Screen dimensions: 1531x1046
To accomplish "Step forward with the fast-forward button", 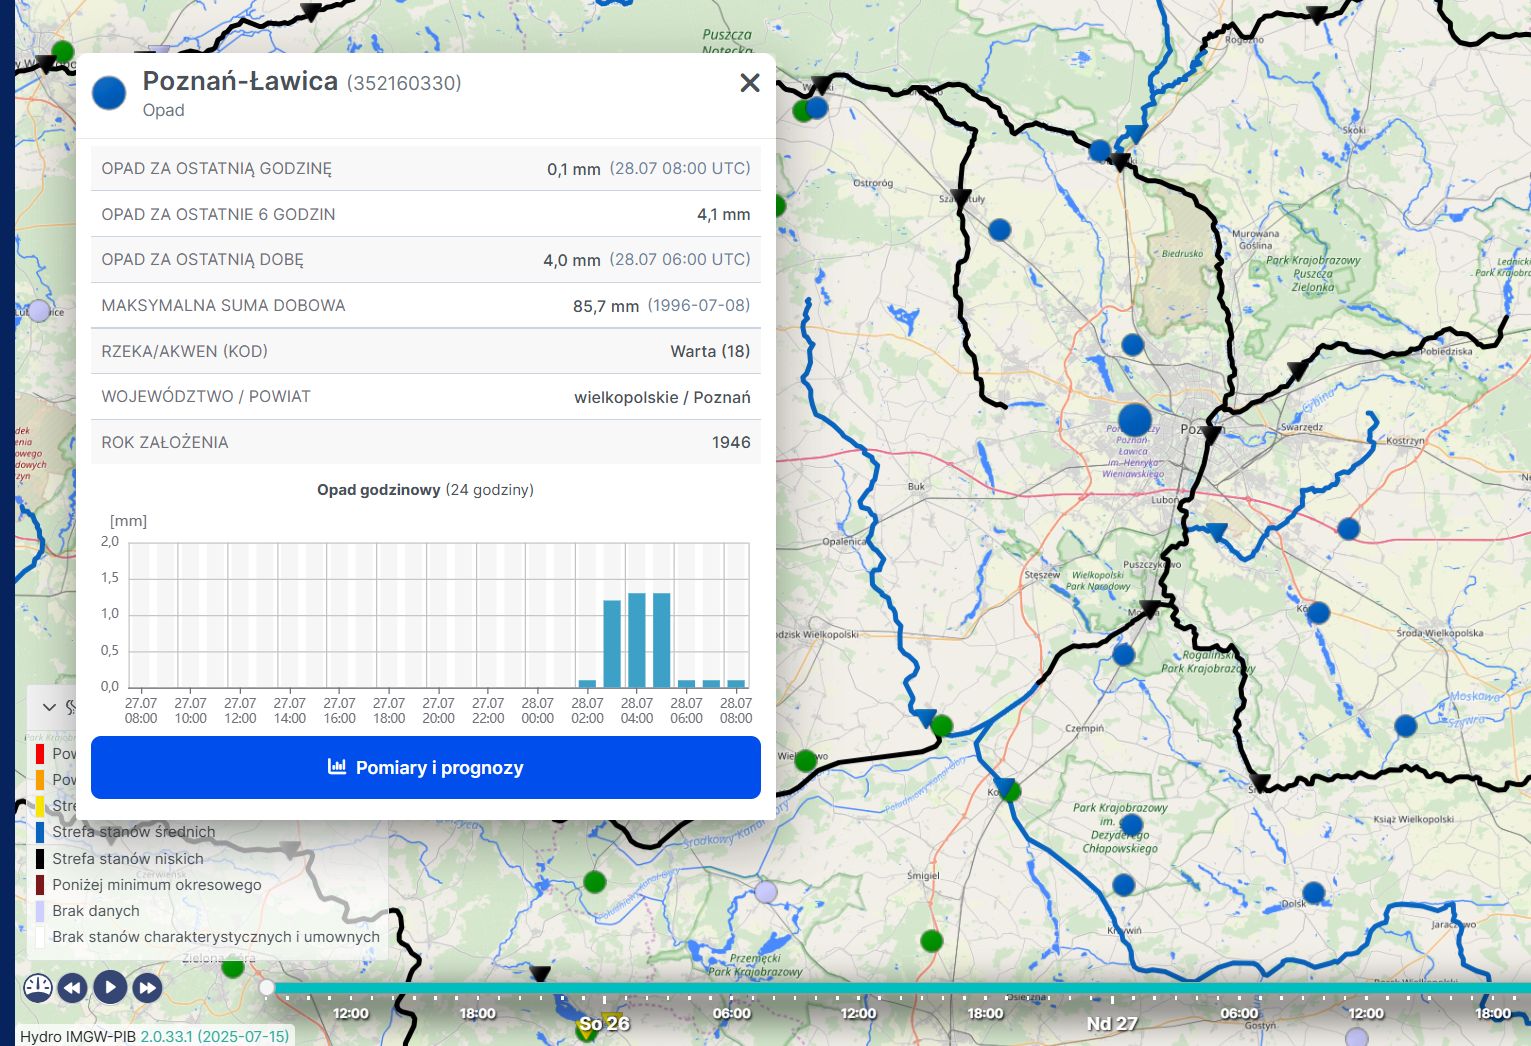I will [x=147, y=989].
